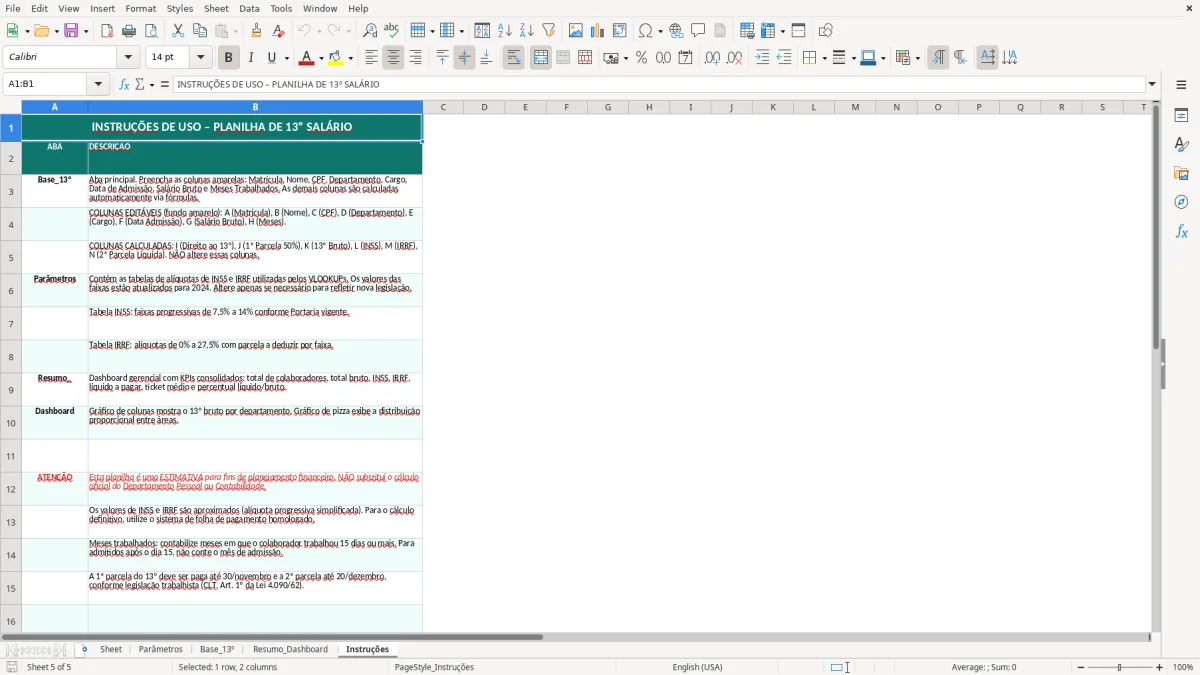
Task: Increase indent
Action: [x=762, y=58]
